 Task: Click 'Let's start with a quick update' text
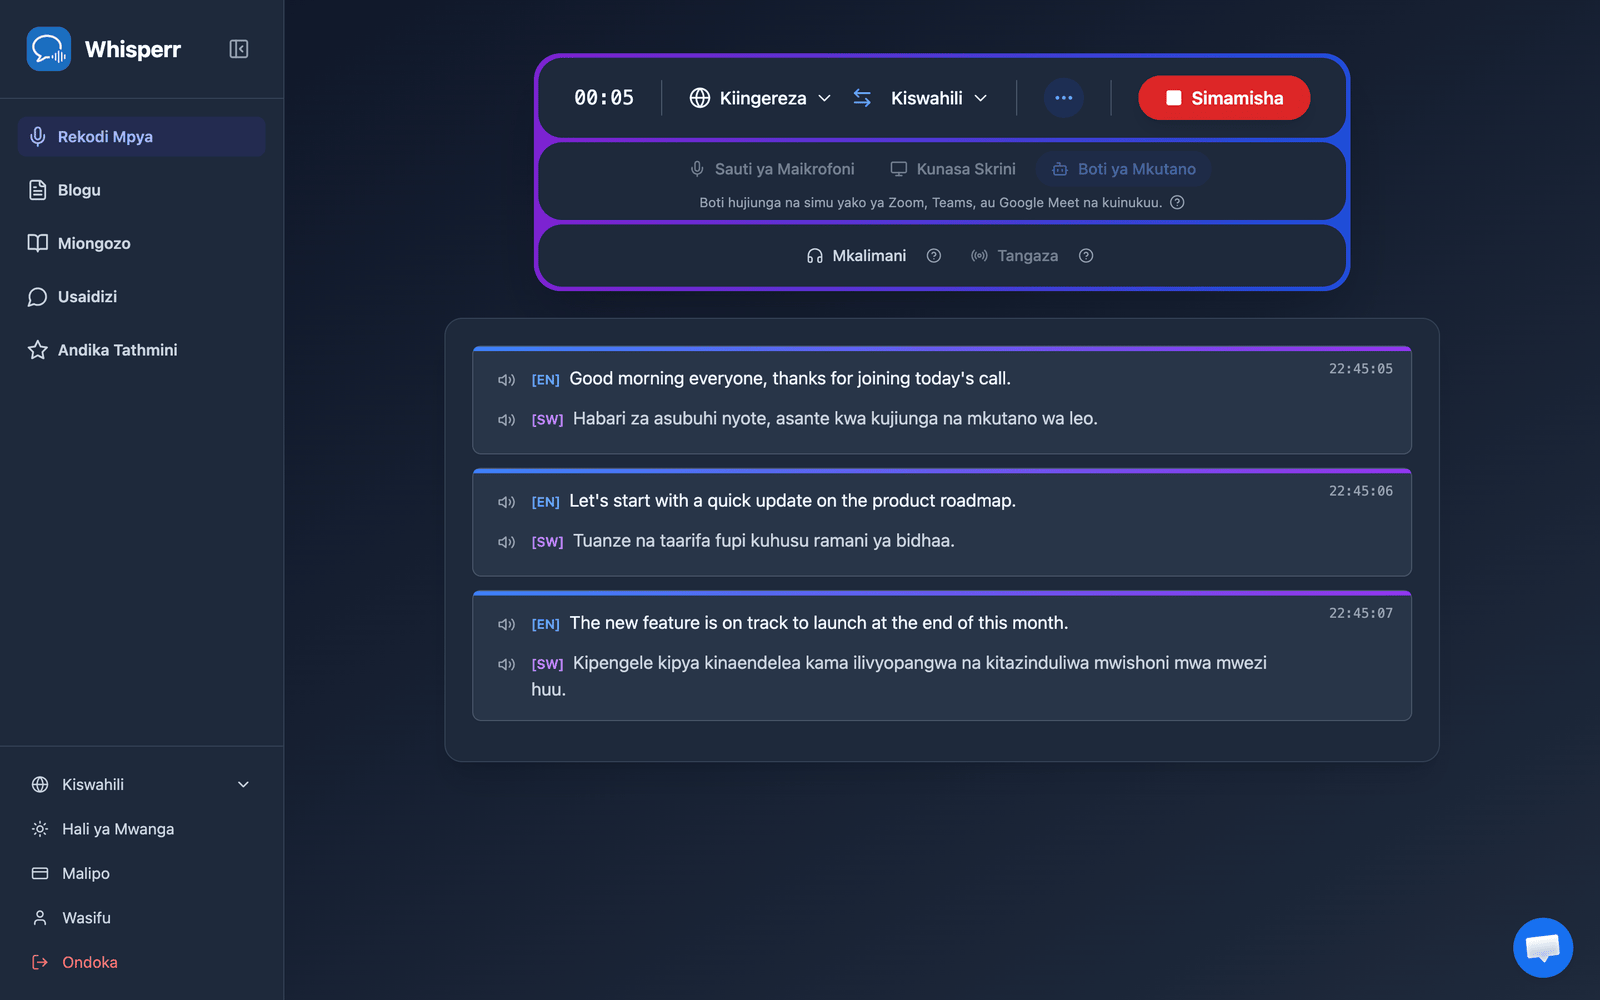tap(792, 500)
